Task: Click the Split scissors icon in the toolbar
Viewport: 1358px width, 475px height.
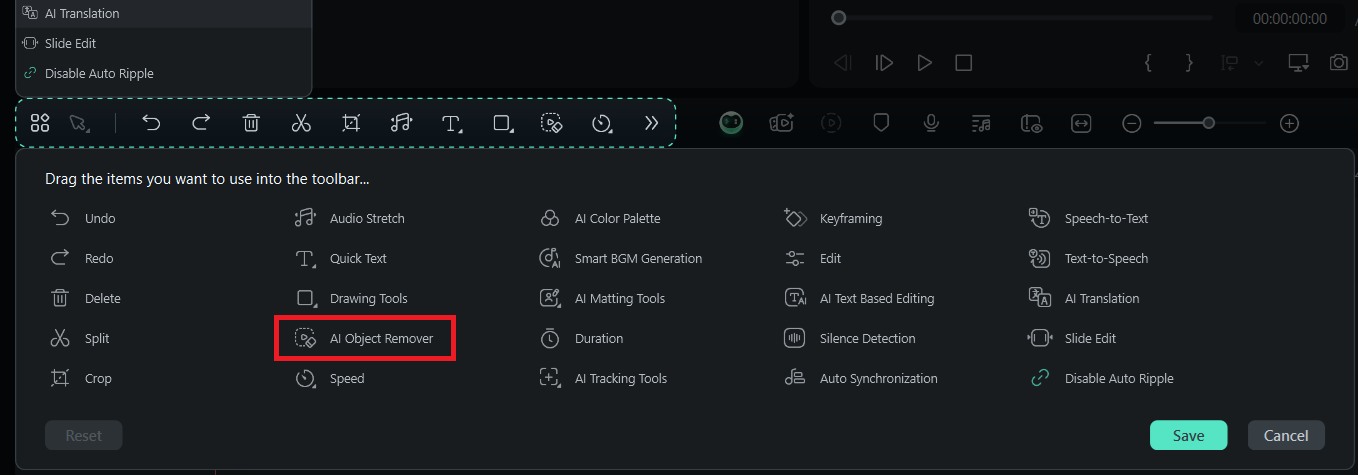Action: click(x=301, y=123)
